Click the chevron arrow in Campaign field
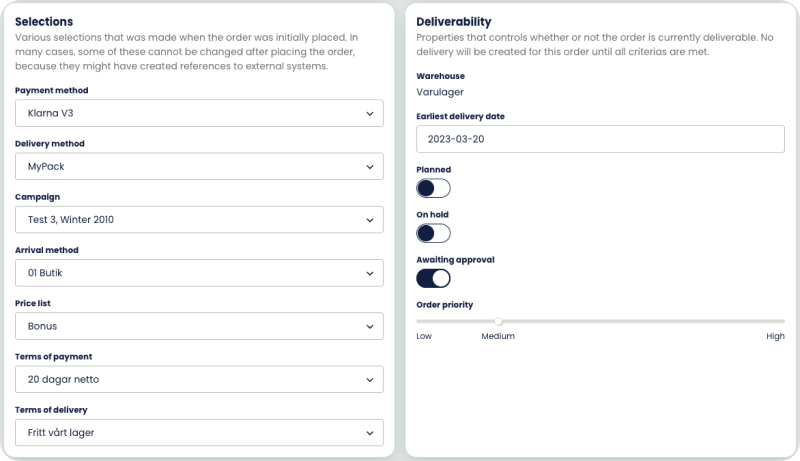Image resolution: width=800 pixels, height=461 pixels. point(370,220)
